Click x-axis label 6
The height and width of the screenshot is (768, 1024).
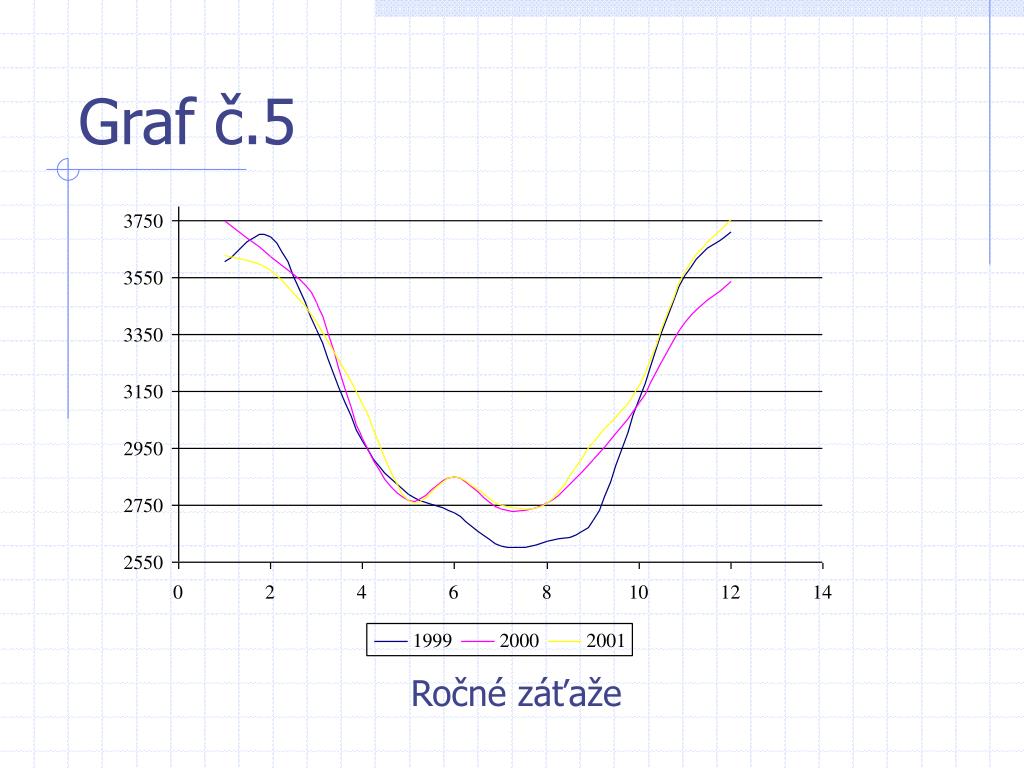(x=453, y=592)
